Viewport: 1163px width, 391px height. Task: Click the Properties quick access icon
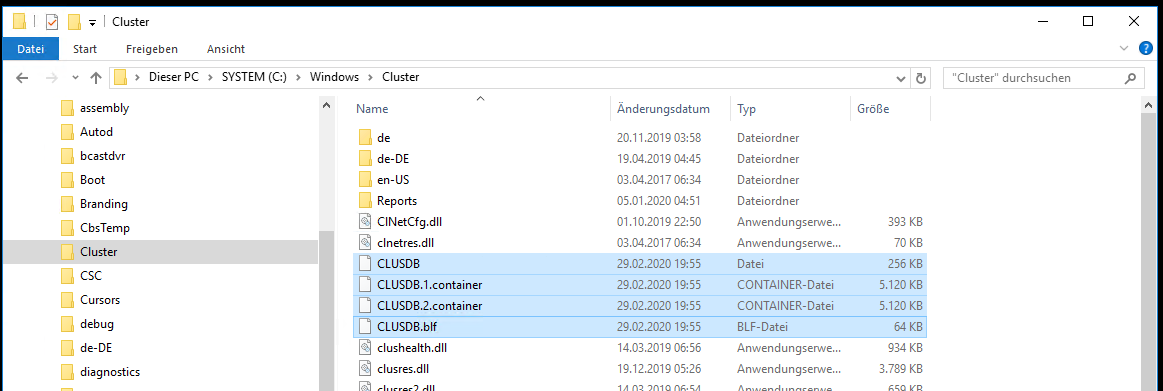[51, 22]
